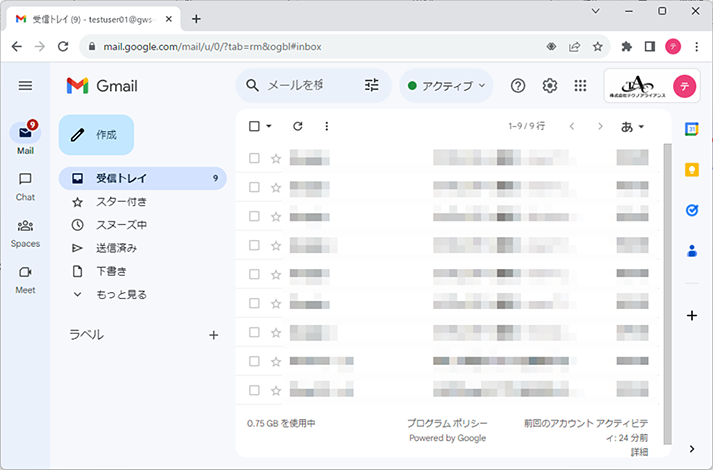The width and height of the screenshot is (713, 470).
Task: Open the 受信トレイ folder
Action: click(x=143, y=178)
